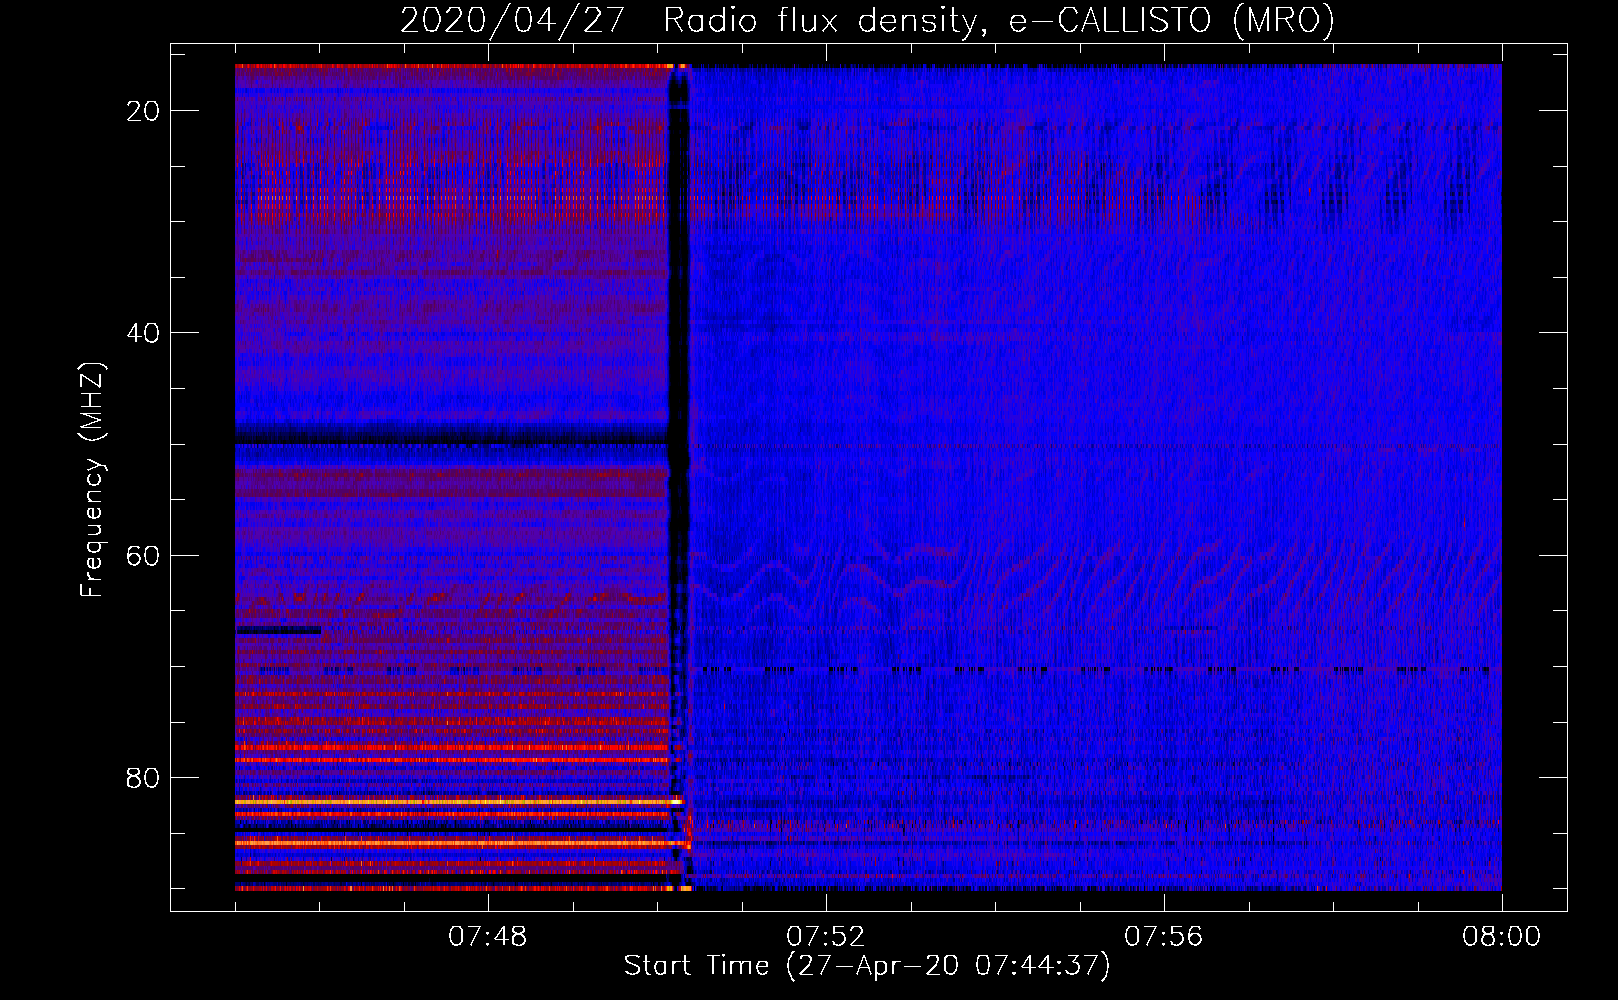Click the short black bar near 67 MHz
Image resolution: width=1618 pixels, height=1000 pixels.
coord(279,630)
